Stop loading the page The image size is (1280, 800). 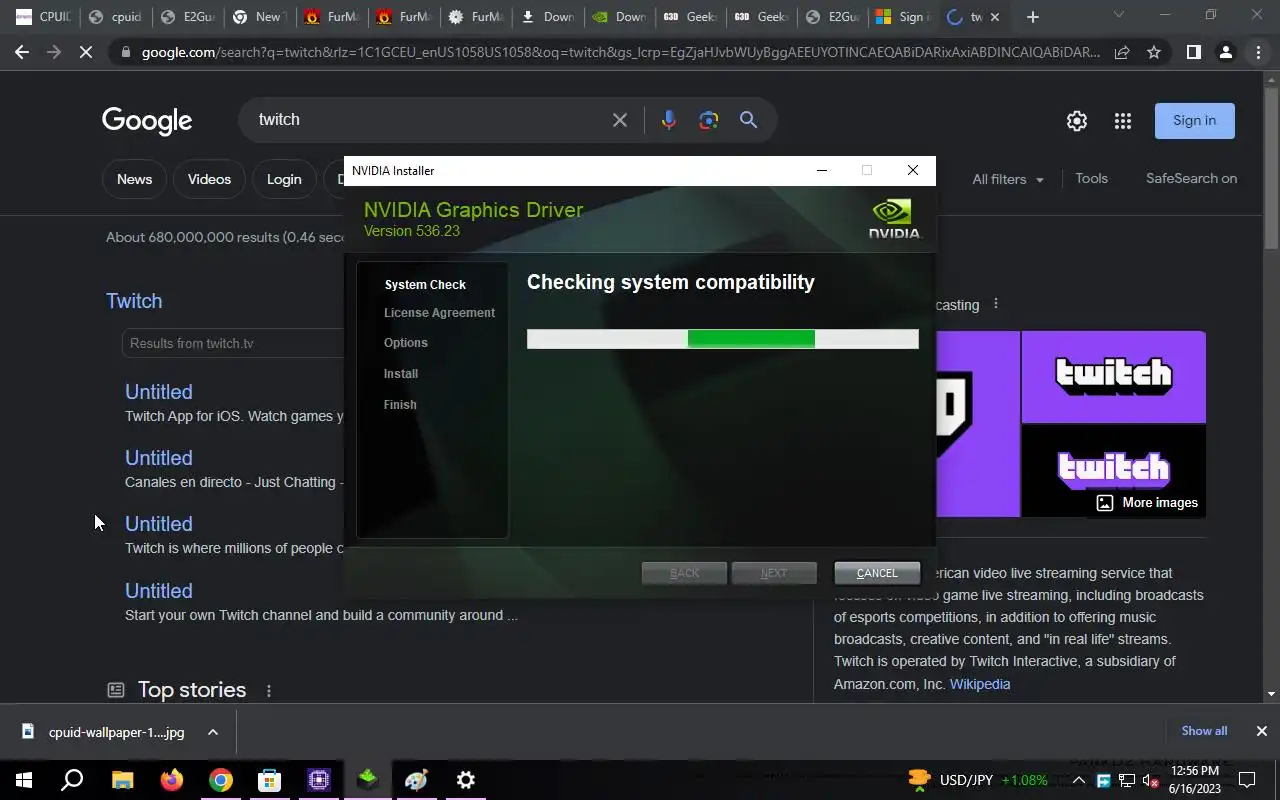point(86,52)
